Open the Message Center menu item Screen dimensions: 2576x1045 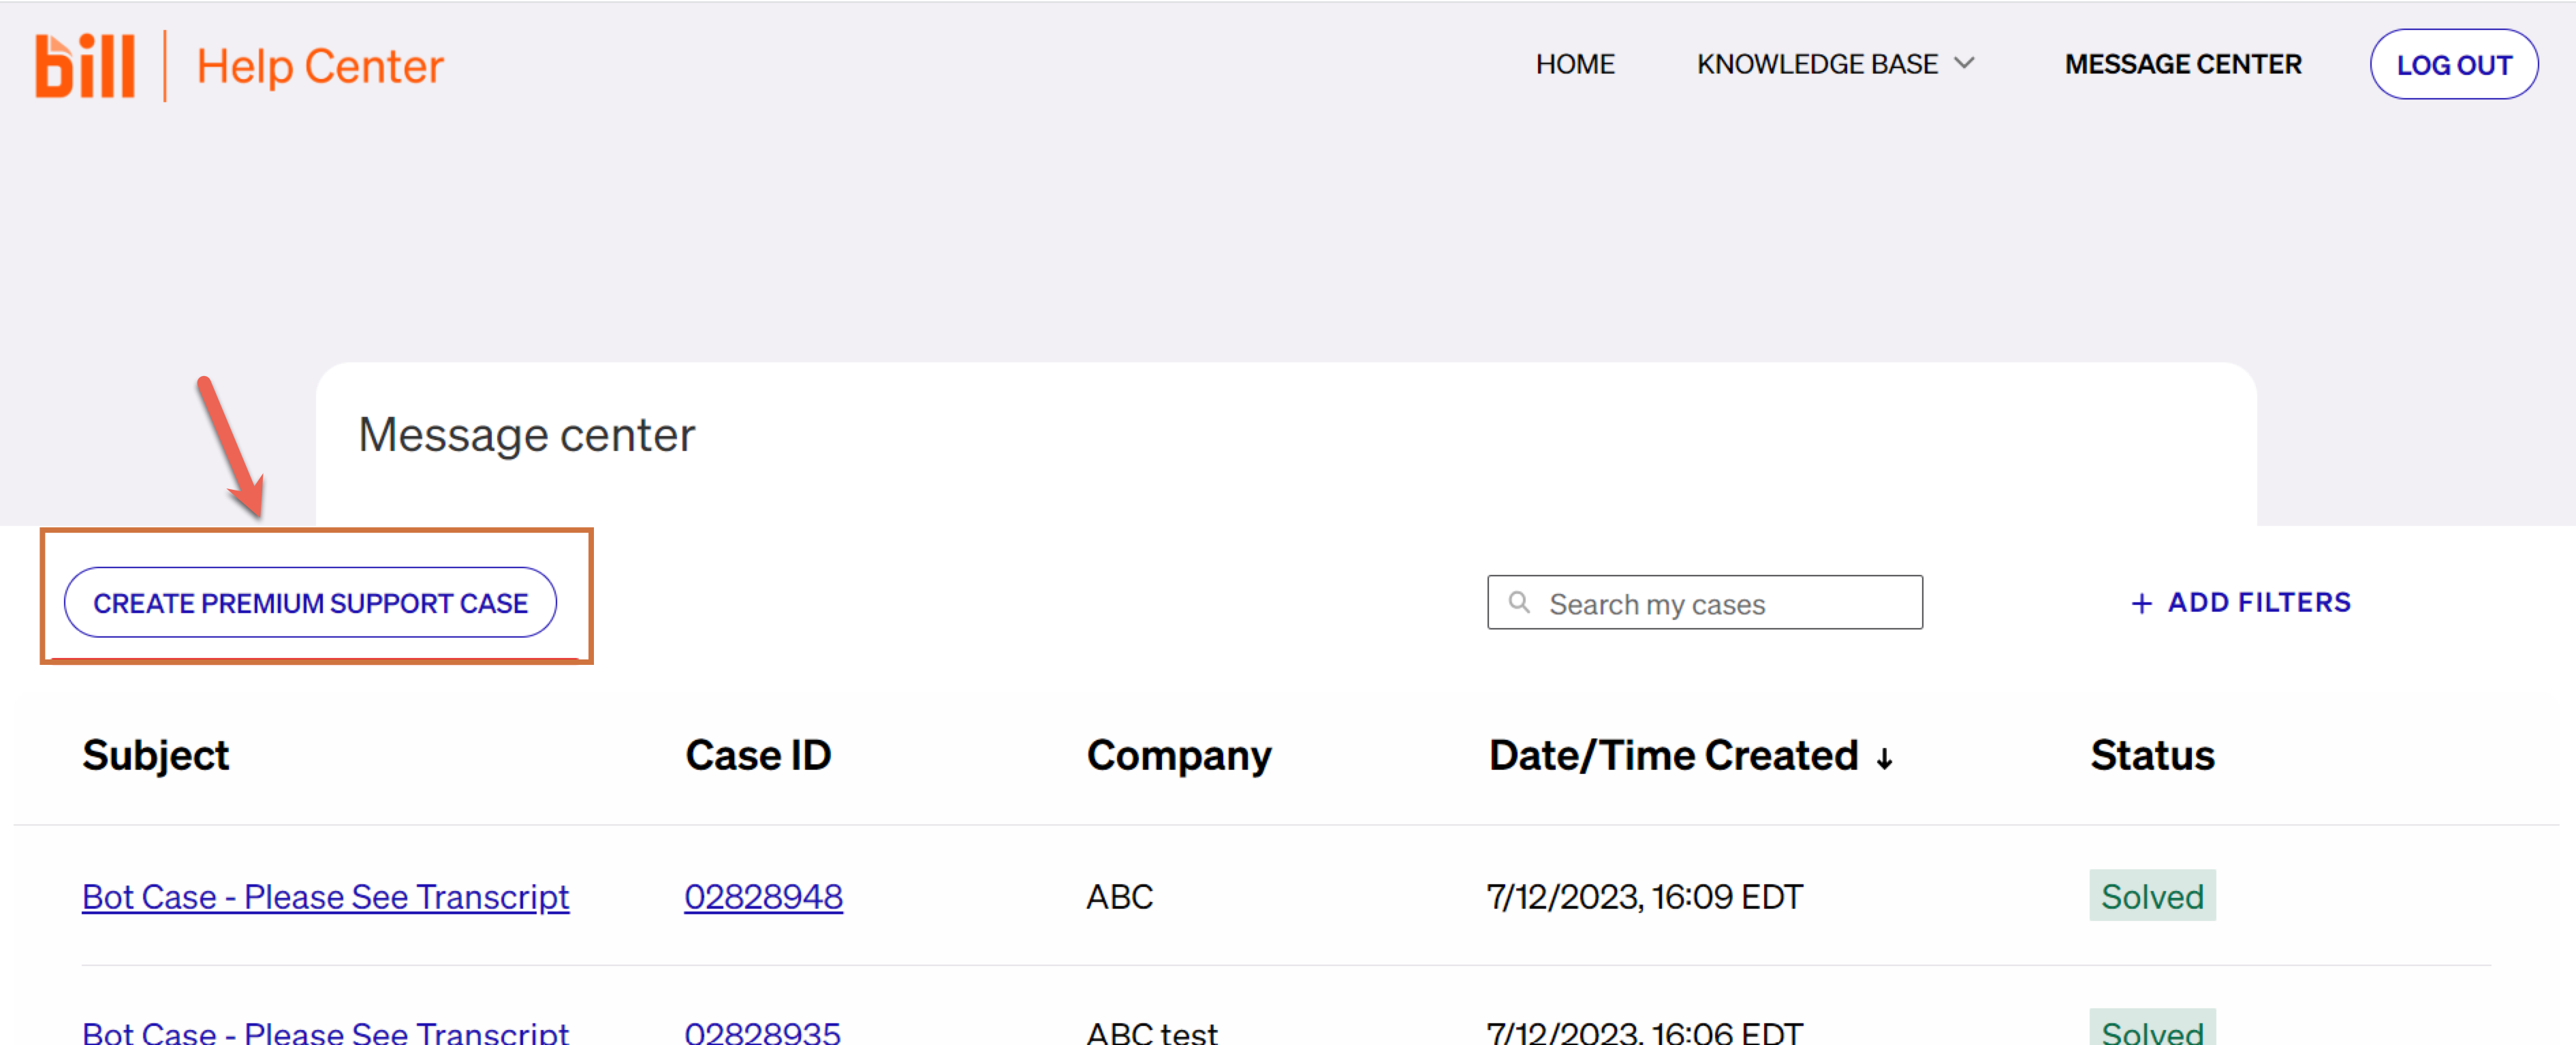pyautogui.click(x=2182, y=65)
